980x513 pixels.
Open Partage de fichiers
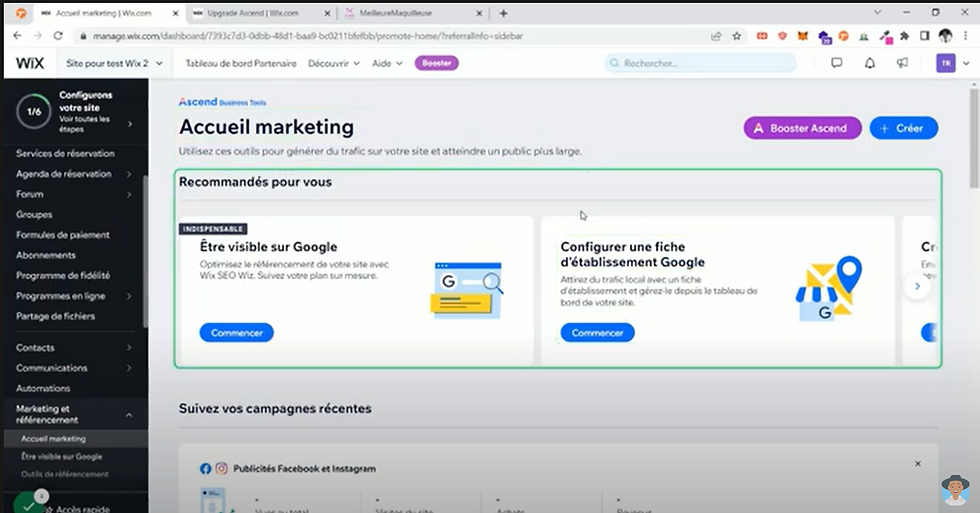tap(56, 316)
